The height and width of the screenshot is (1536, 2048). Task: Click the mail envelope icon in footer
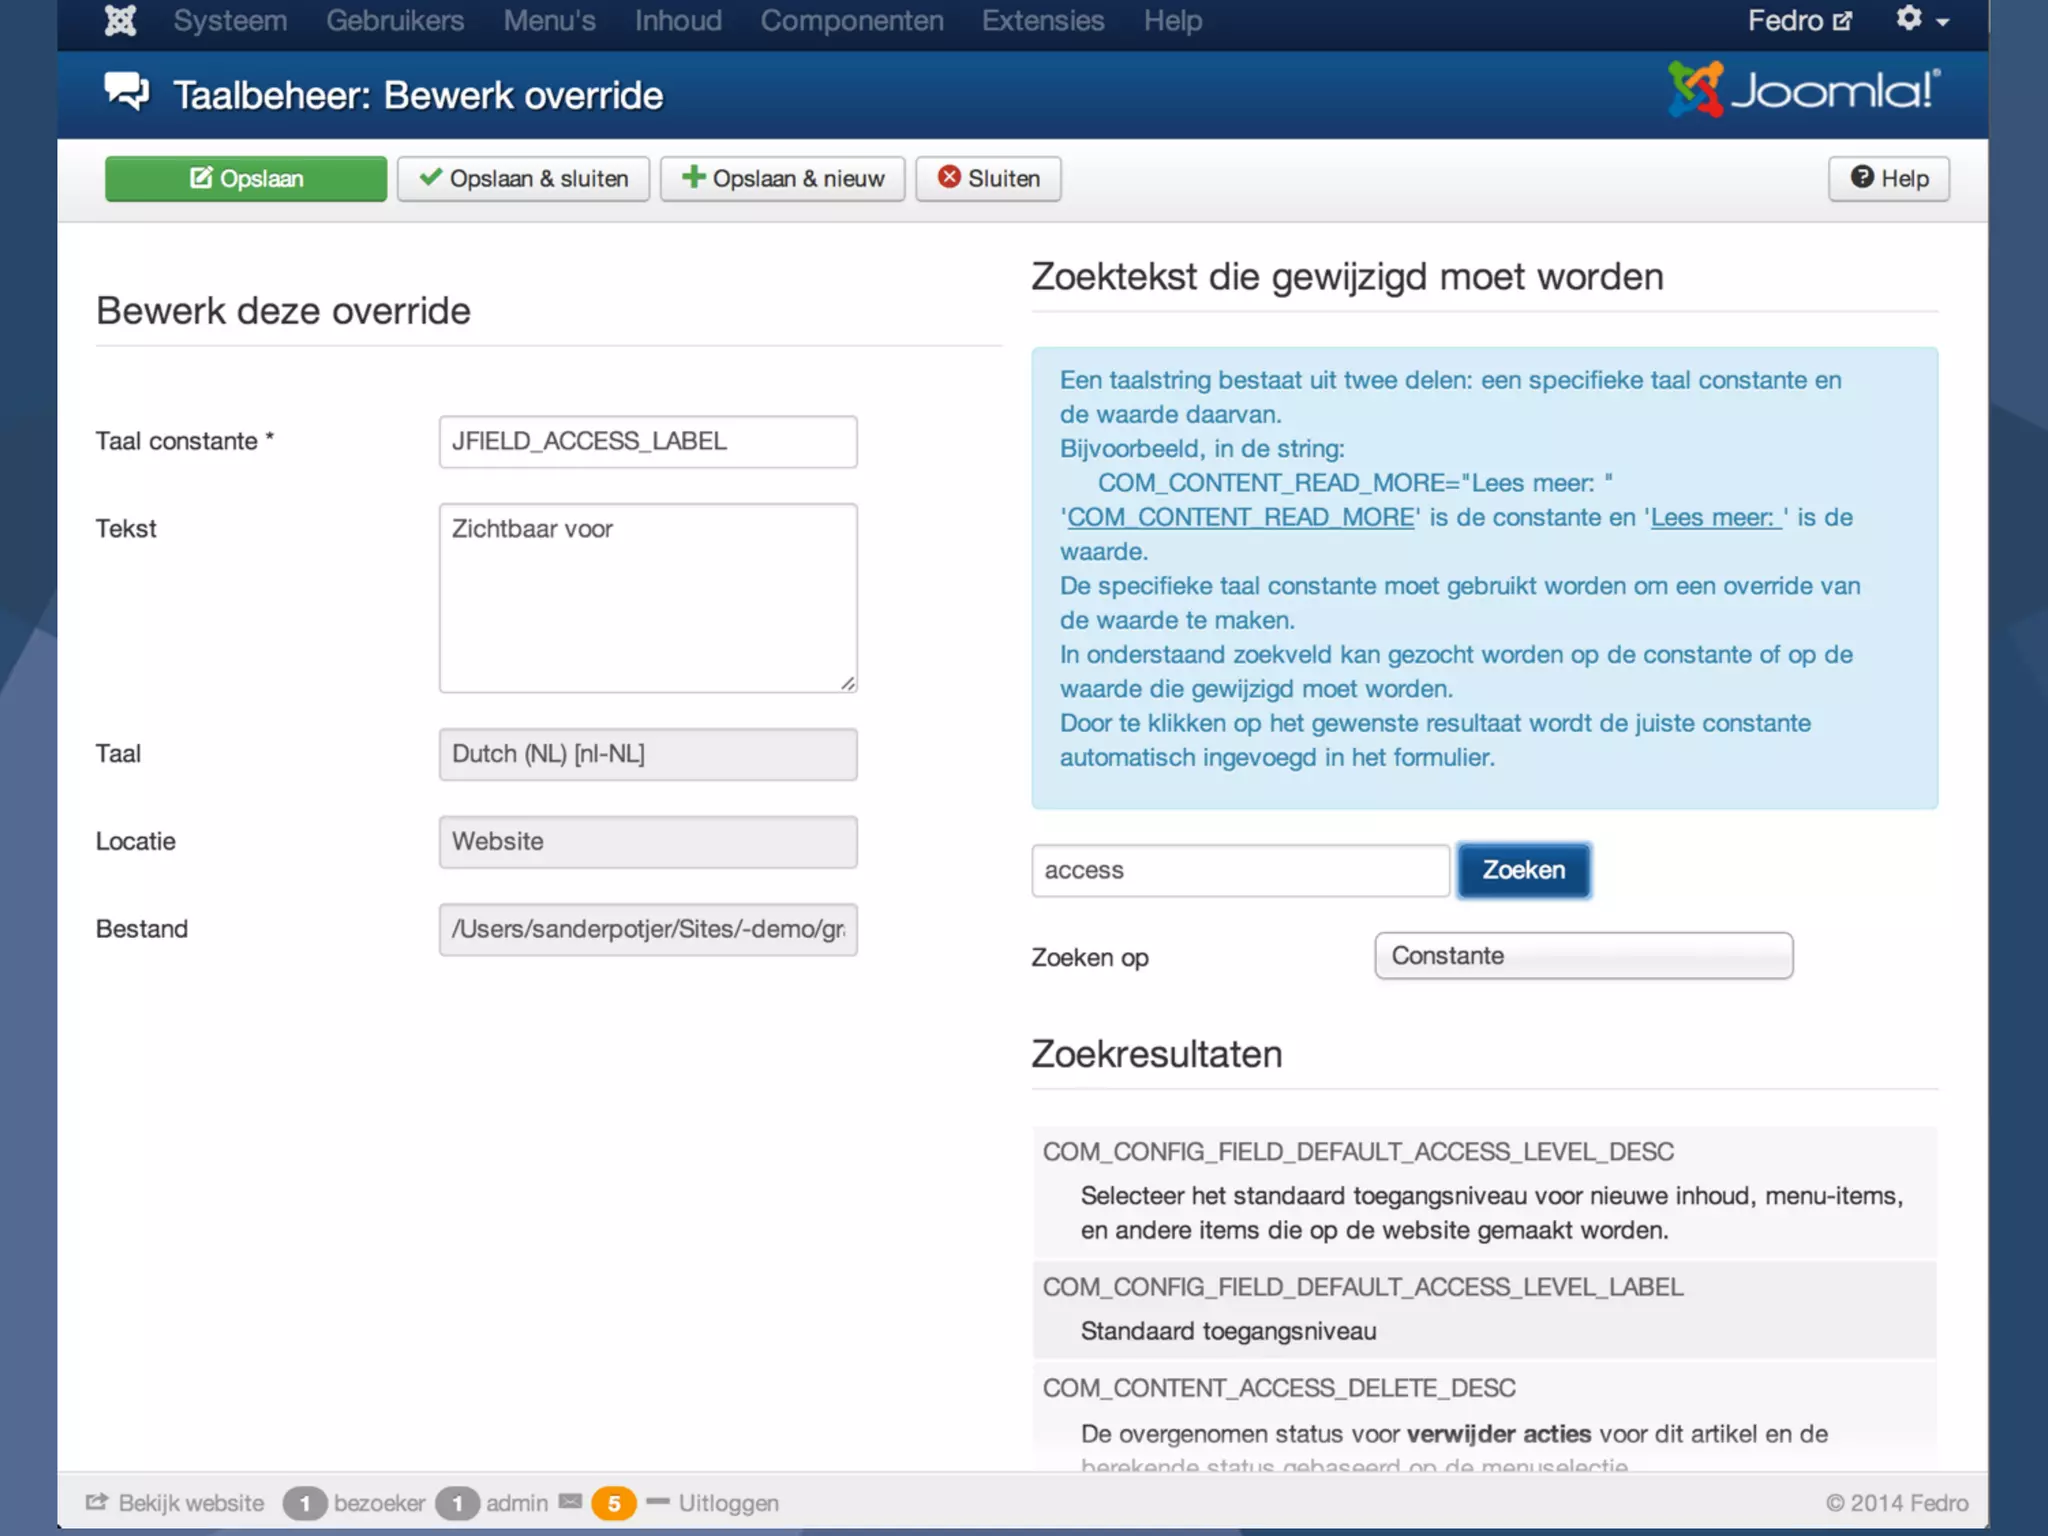(570, 1501)
